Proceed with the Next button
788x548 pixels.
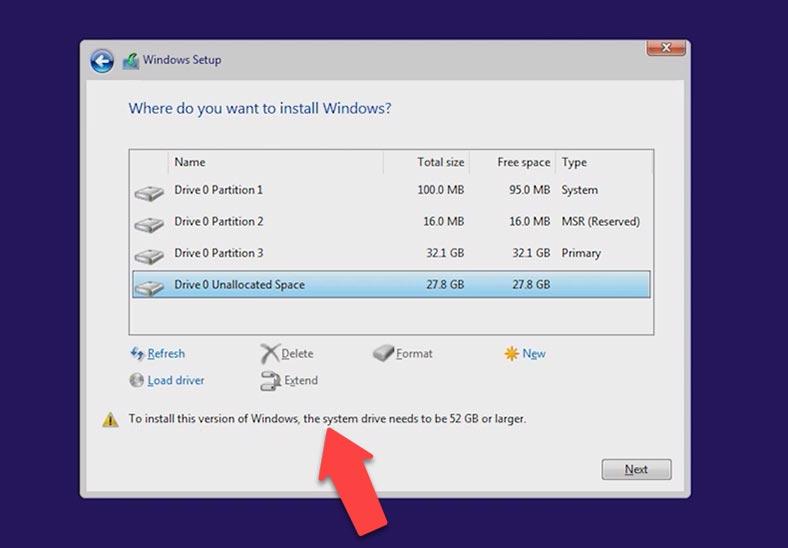click(636, 469)
